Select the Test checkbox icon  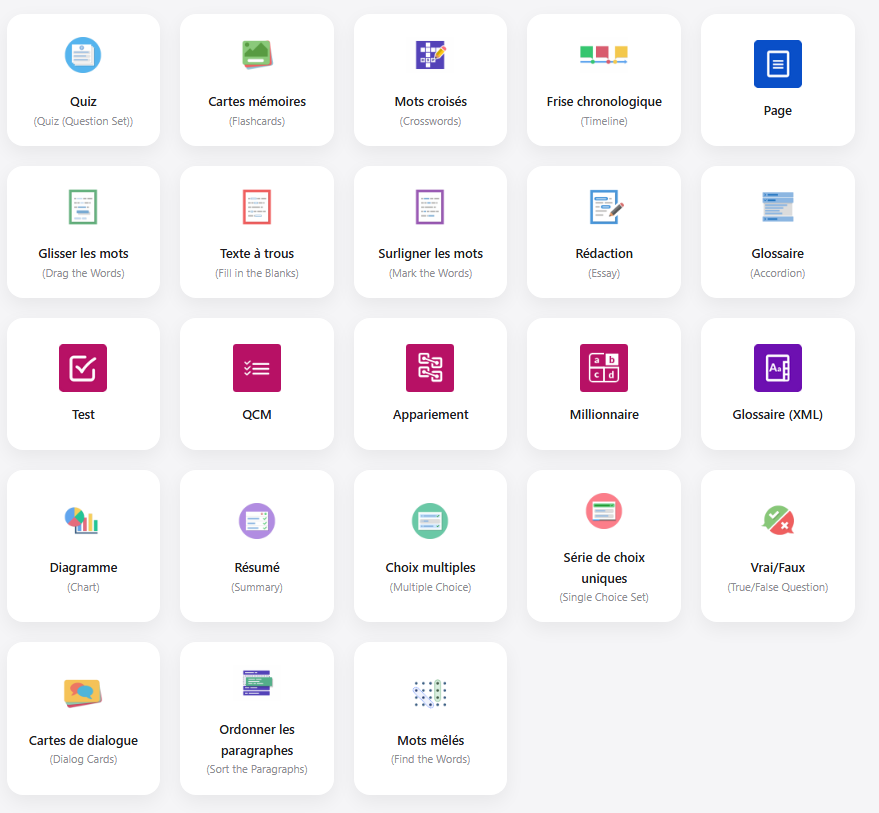point(83,368)
